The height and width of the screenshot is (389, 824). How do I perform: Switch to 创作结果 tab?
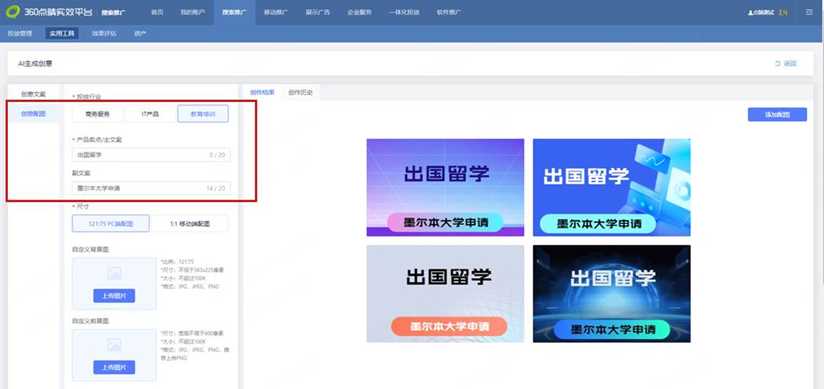[x=262, y=92]
